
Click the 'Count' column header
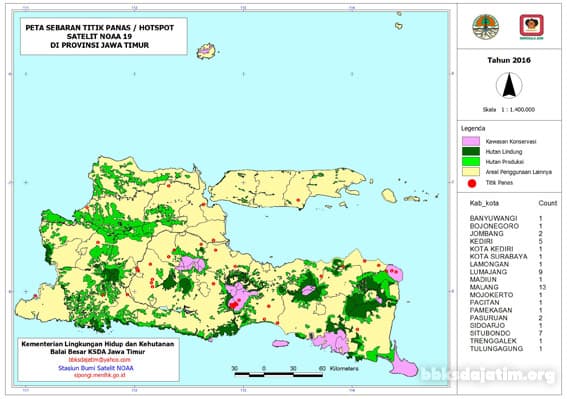coord(547,203)
